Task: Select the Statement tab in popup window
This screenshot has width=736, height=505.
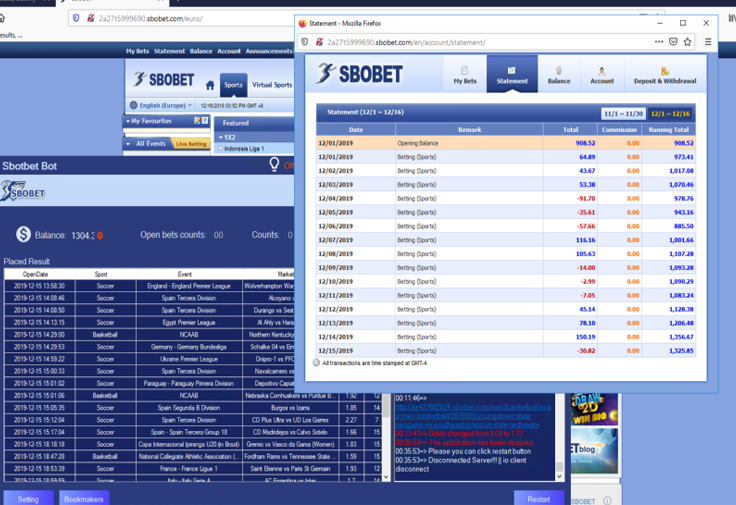Action: pyautogui.click(x=512, y=74)
